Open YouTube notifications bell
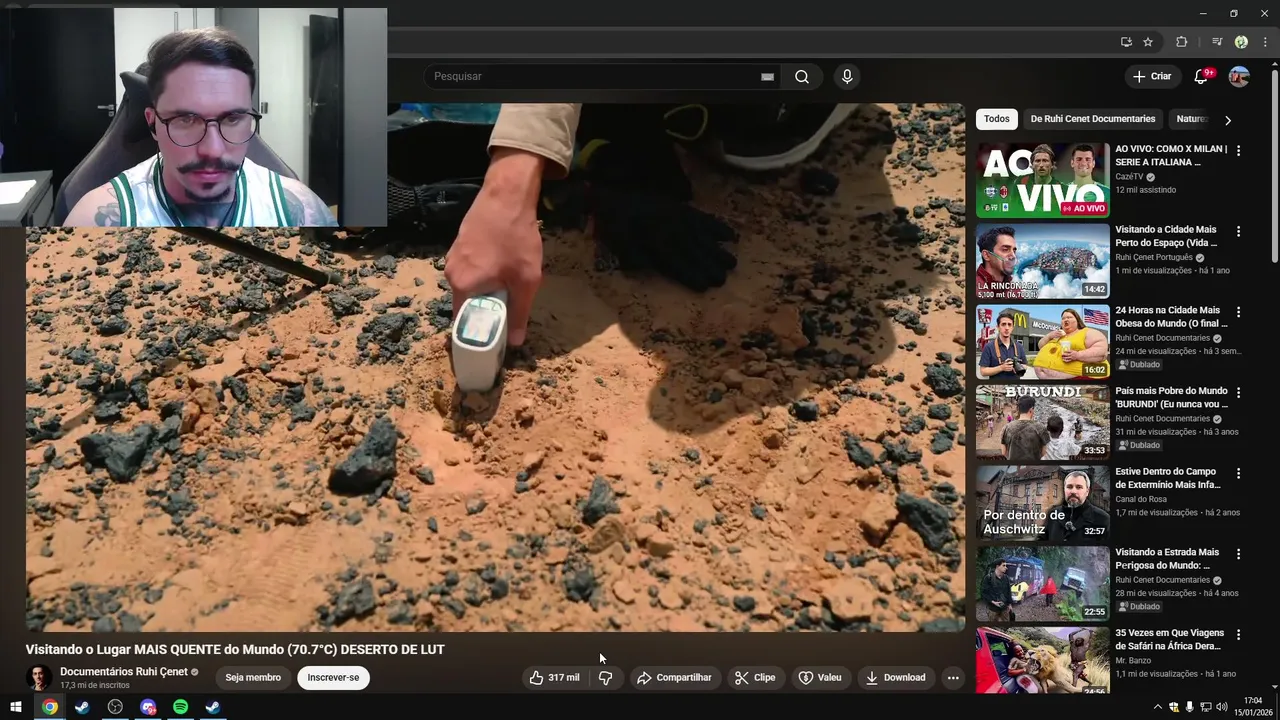 [1202, 77]
